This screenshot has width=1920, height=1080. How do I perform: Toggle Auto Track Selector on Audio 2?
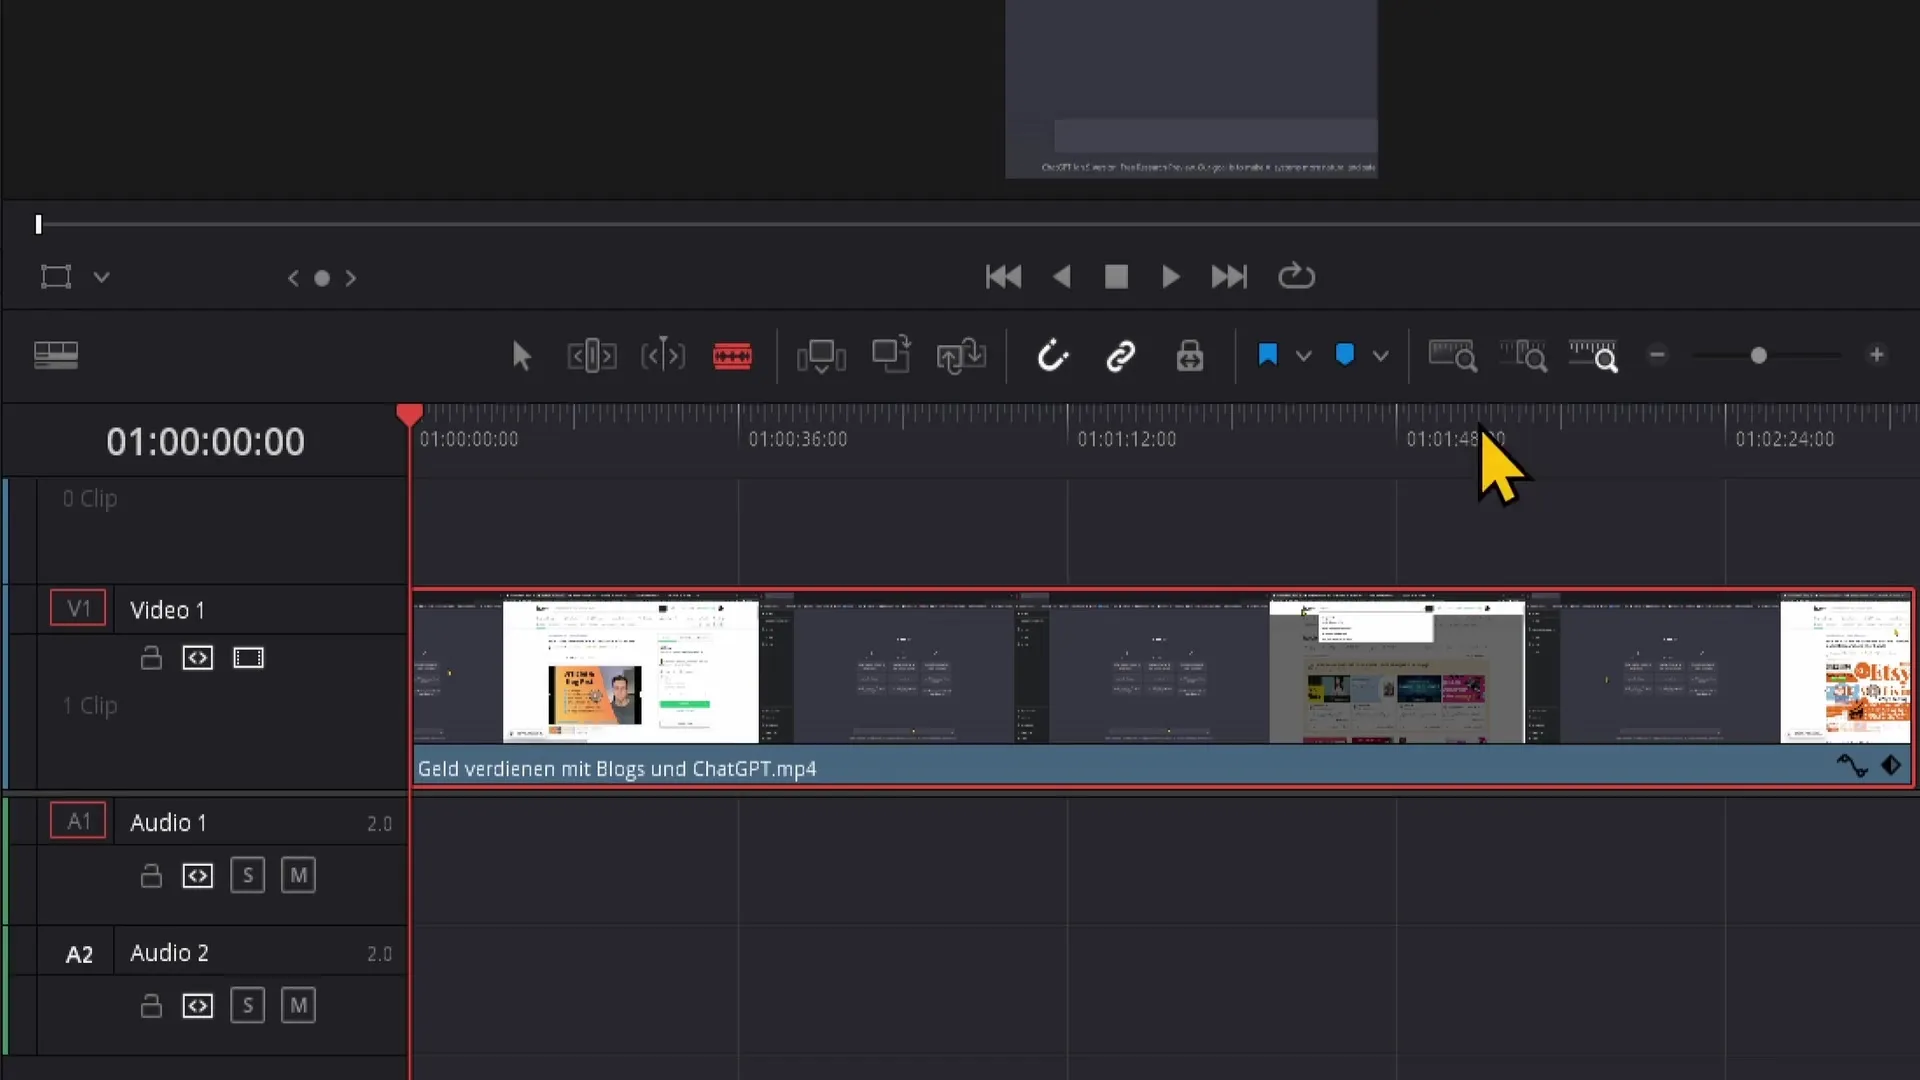click(198, 1006)
